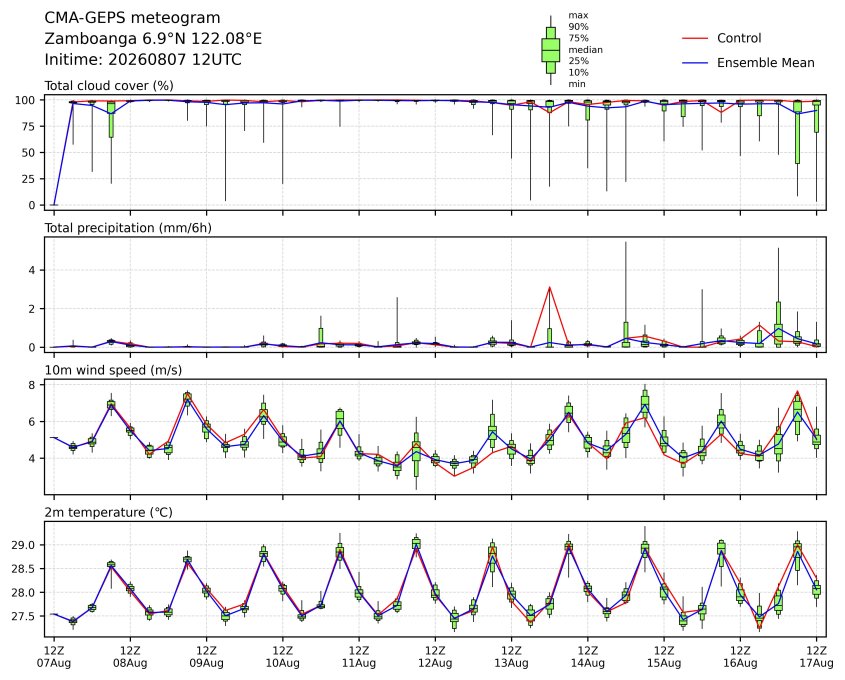This screenshot has width=845, height=680.
Task: Click the red Control legend line
Action: click(695, 38)
